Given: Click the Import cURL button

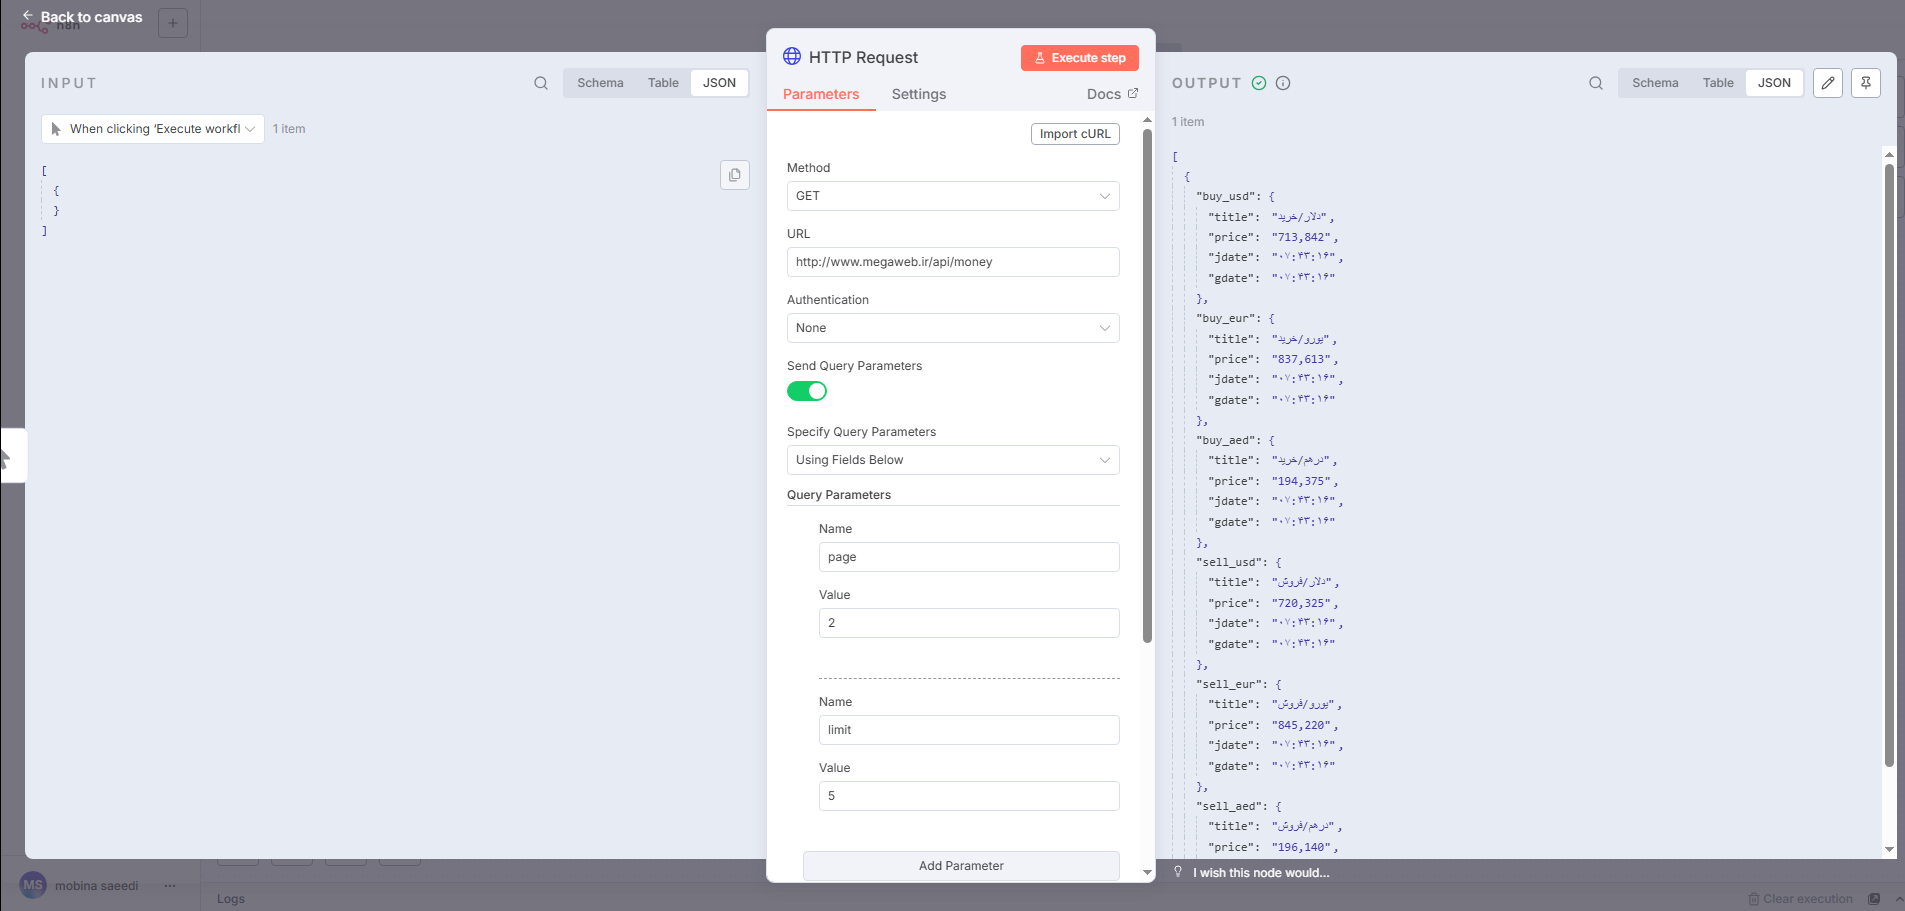Looking at the screenshot, I should [1075, 134].
